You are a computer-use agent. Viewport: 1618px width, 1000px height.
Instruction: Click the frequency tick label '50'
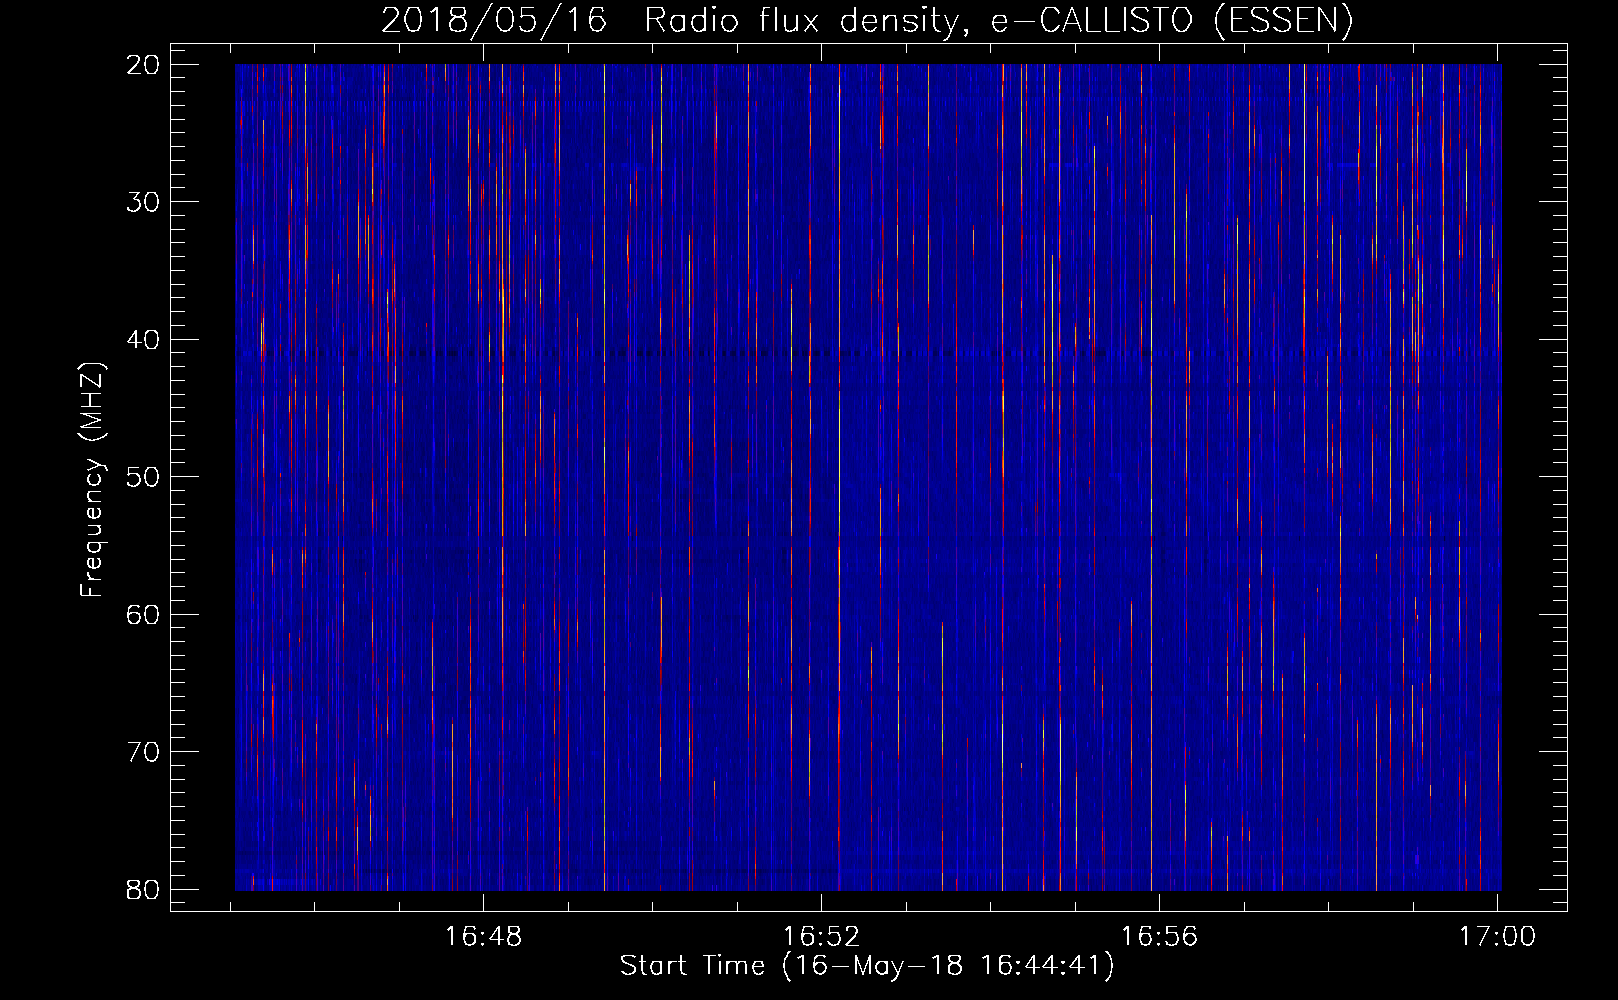click(x=144, y=477)
